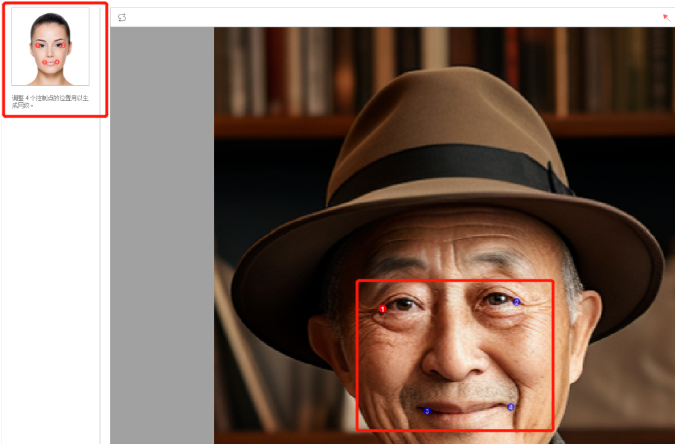Screen dimensions: 675x444
Task: Select blue control point 3 at mouth corner
Action: [427, 410]
